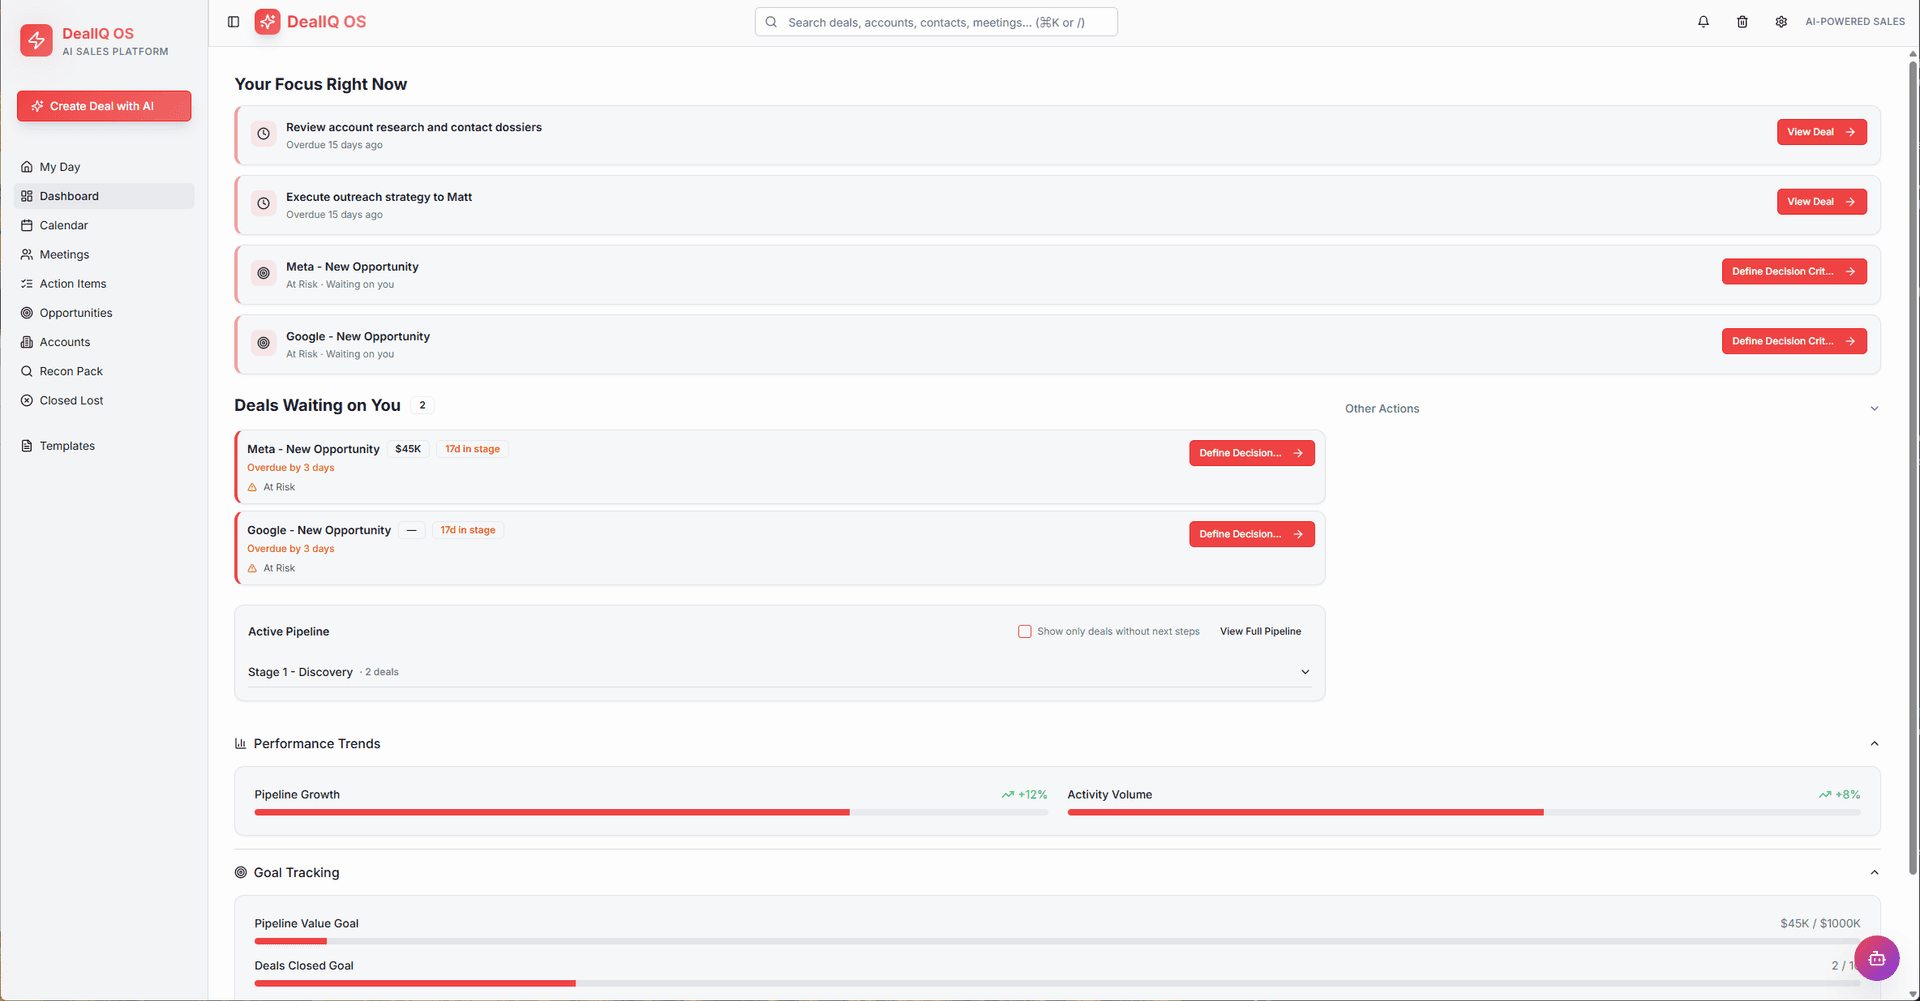Click the Pipeline Growth progress bar
Screen dimensions: 1920x1001
click(650, 812)
